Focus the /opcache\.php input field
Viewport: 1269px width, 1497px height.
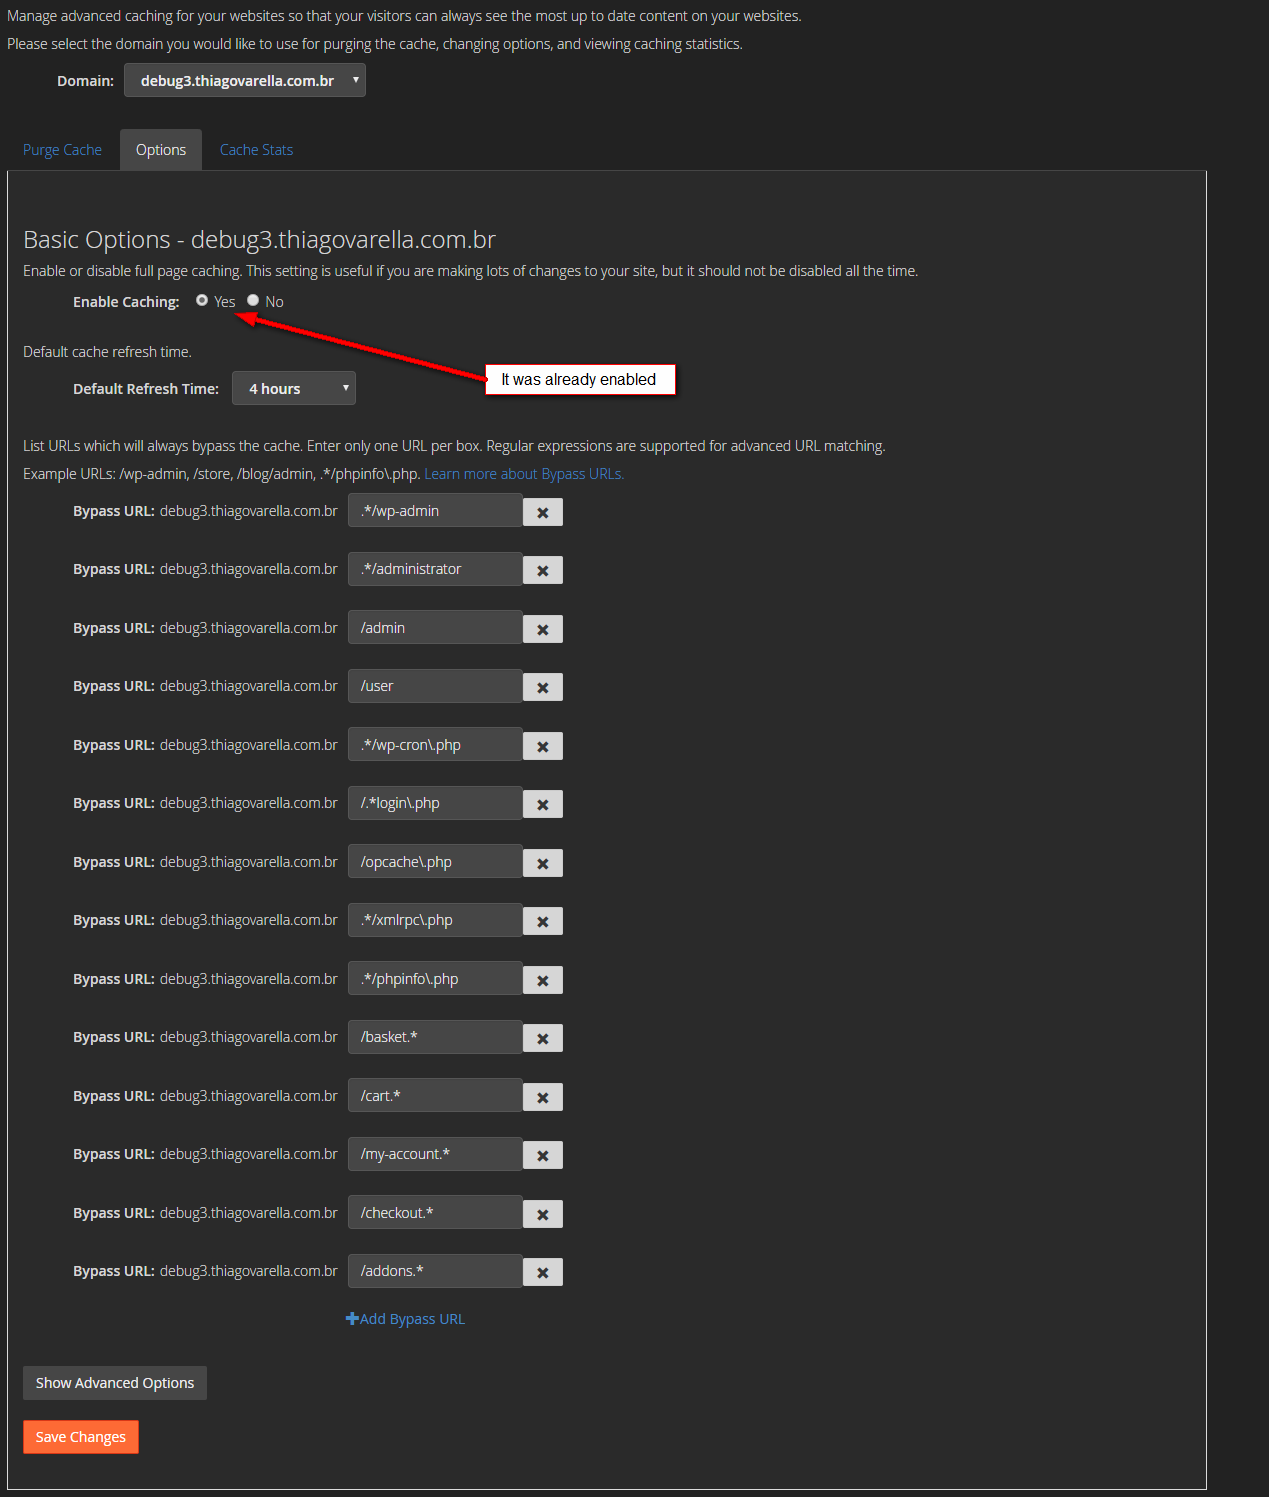(x=435, y=862)
